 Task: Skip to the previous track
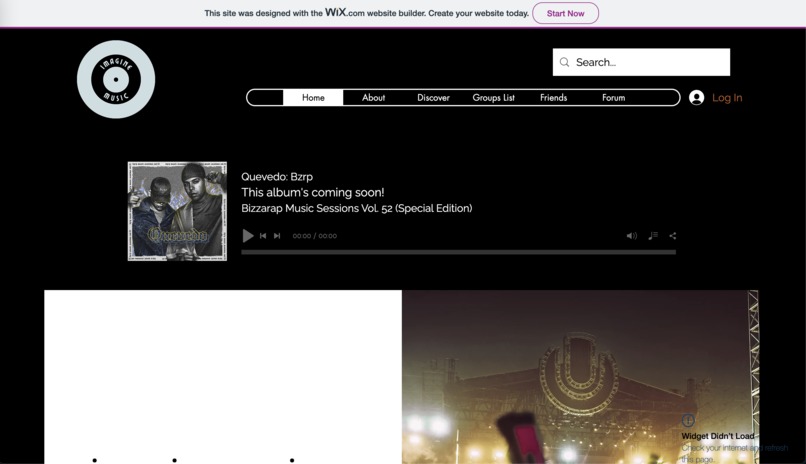[x=263, y=236]
